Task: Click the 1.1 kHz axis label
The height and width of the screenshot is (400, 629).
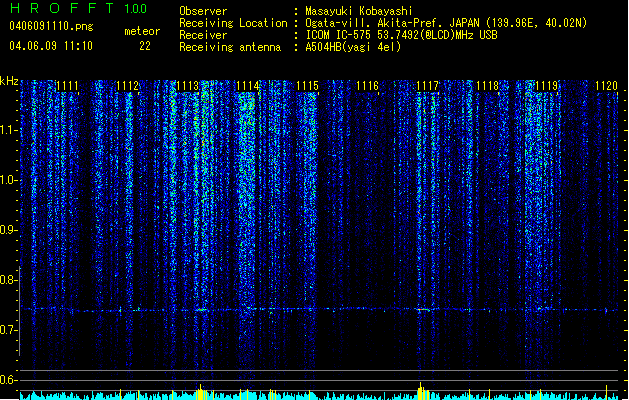Action: [8, 130]
